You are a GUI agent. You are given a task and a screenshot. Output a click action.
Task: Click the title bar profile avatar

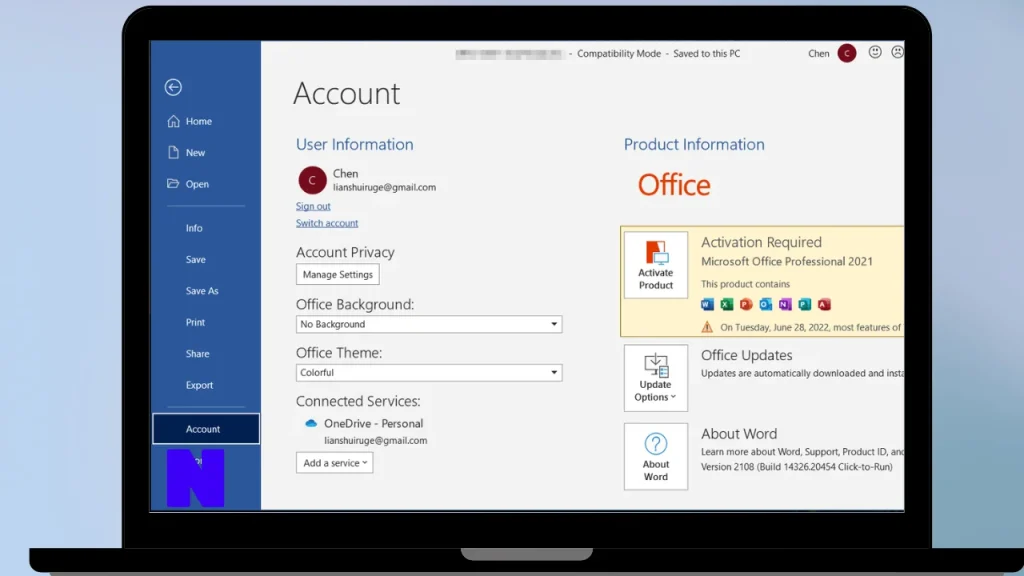(x=847, y=53)
